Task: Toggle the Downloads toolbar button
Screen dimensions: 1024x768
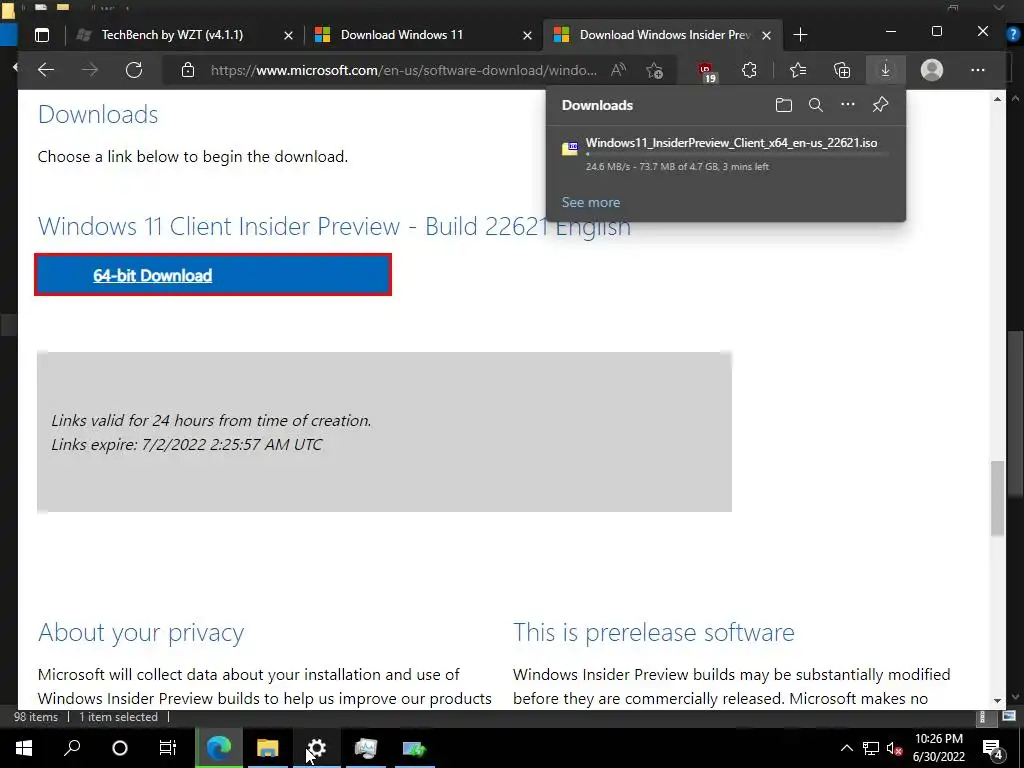Action: point(886,70)
